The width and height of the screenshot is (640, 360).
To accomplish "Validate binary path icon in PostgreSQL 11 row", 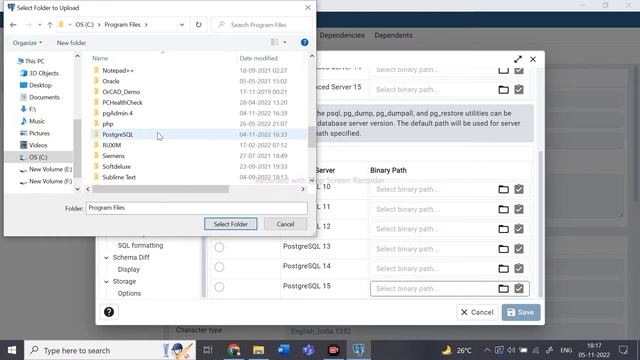I will click(519, 209).
